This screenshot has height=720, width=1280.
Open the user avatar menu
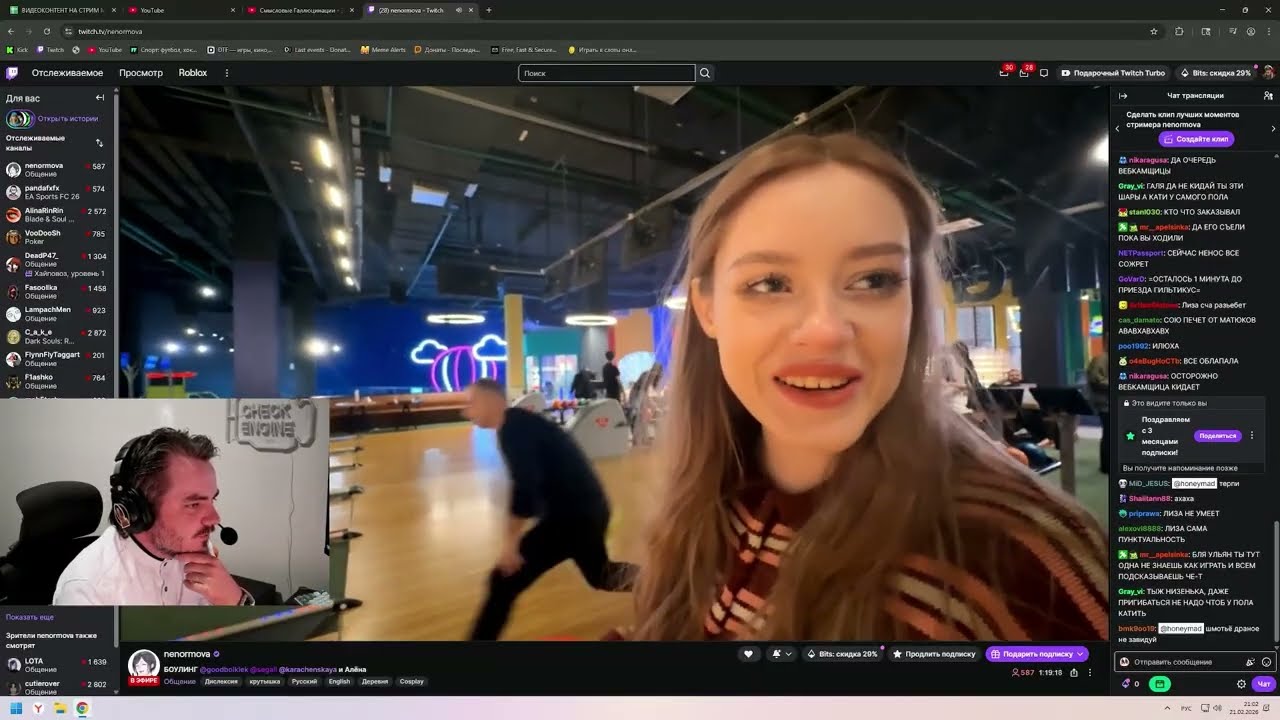pos(1268,73)
